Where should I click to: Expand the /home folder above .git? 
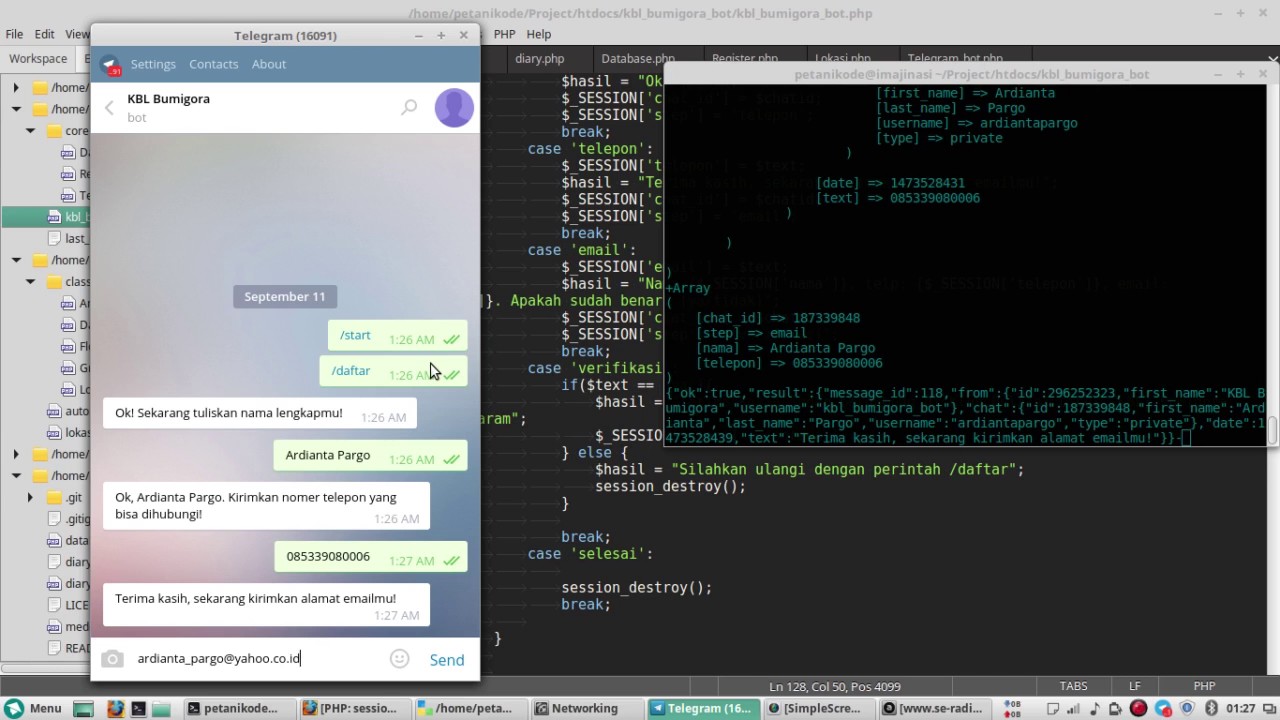16,475
